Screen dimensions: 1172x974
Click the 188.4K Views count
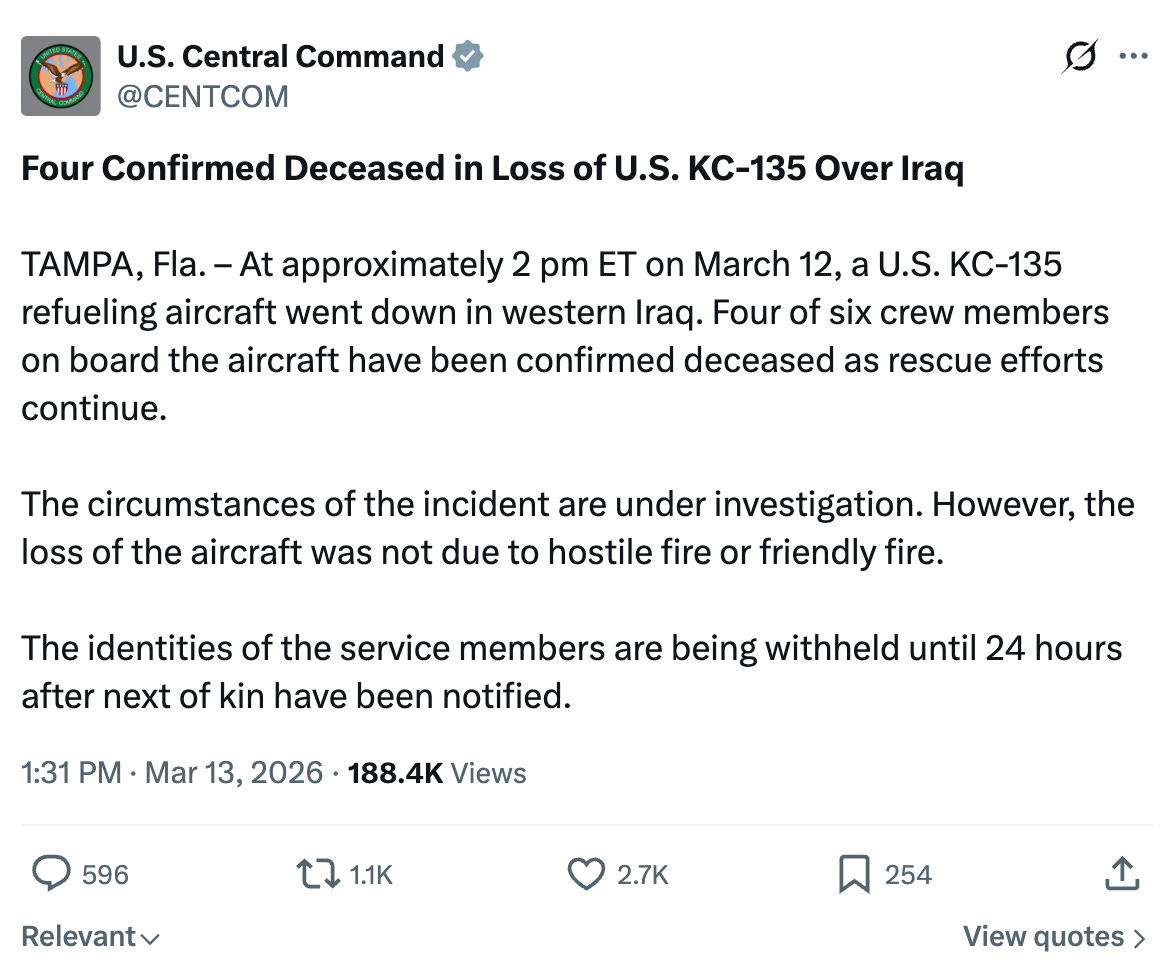click(436, 772)
